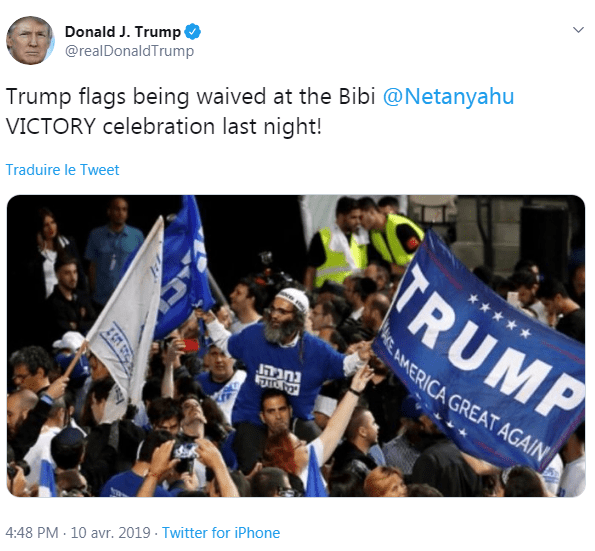Open the @Netanyahu mention link

[448, 96]
